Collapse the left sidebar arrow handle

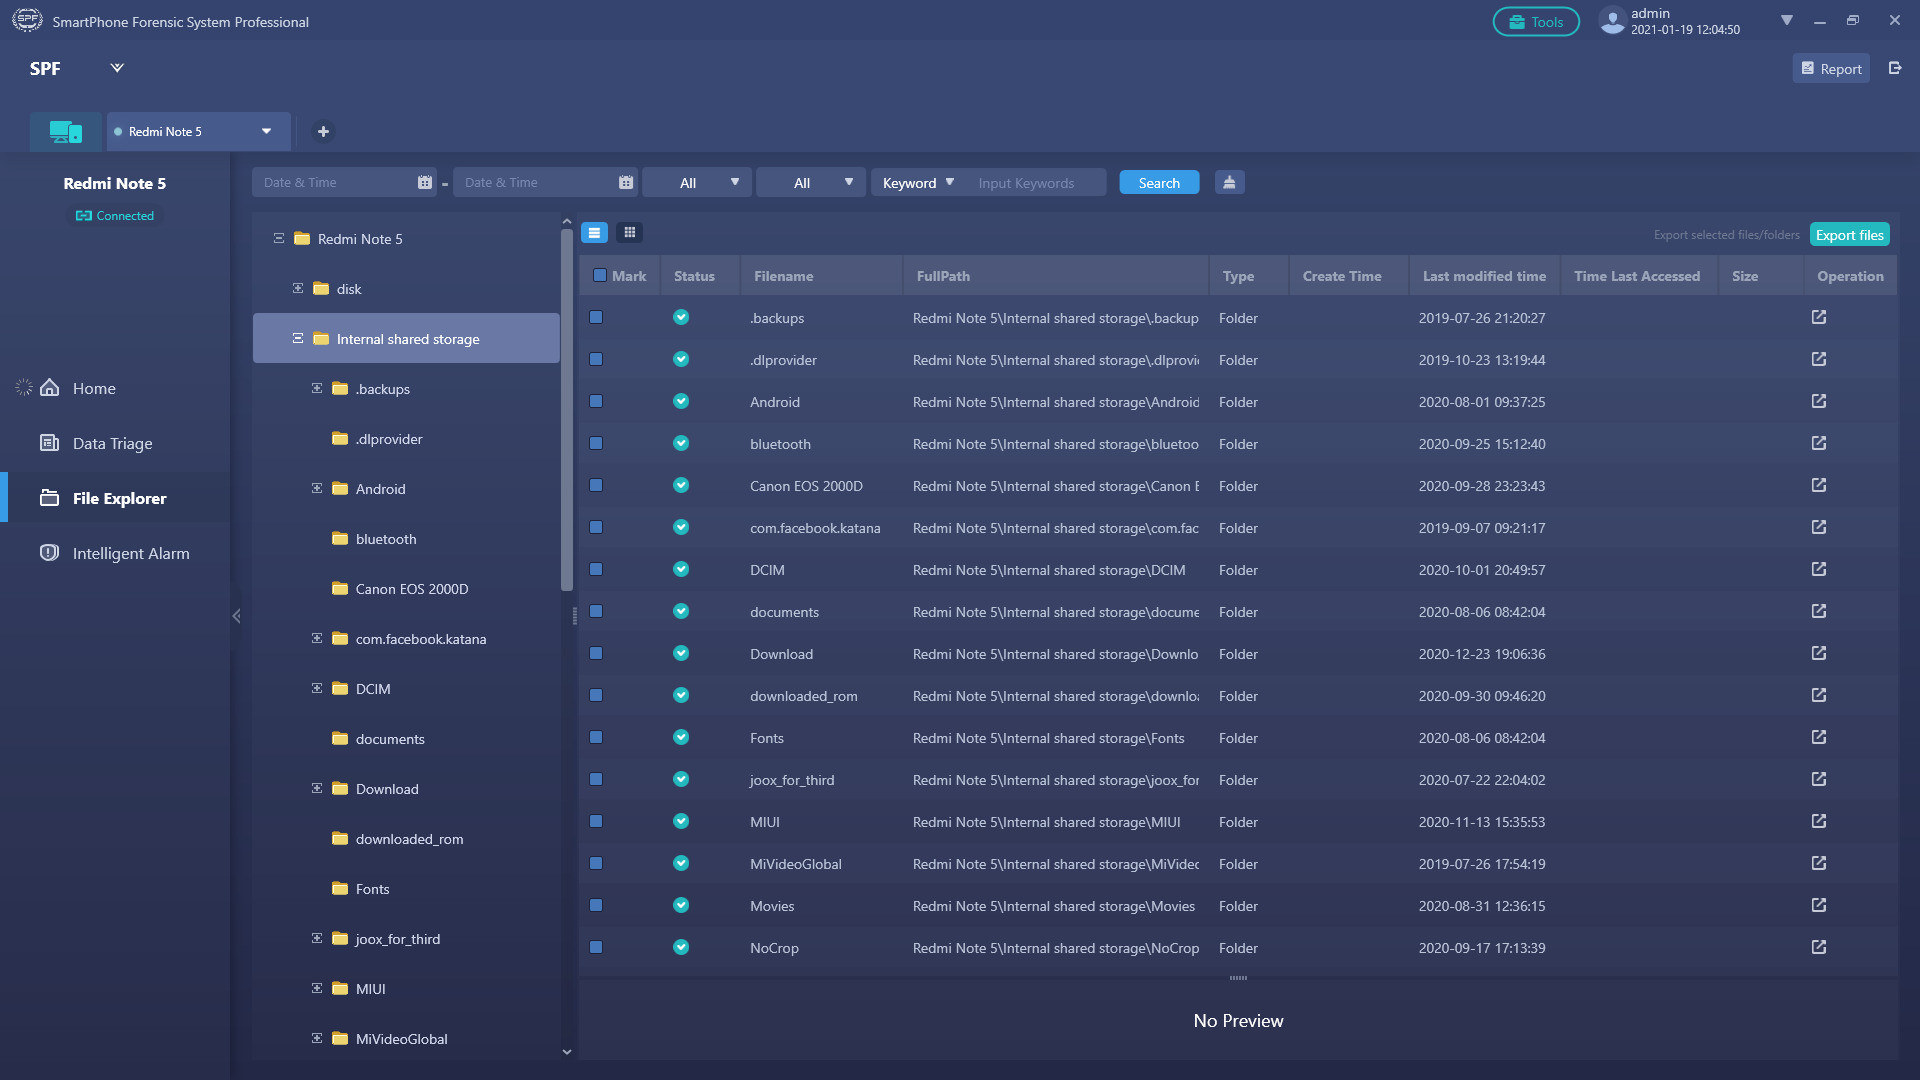[x=236, y=616]
